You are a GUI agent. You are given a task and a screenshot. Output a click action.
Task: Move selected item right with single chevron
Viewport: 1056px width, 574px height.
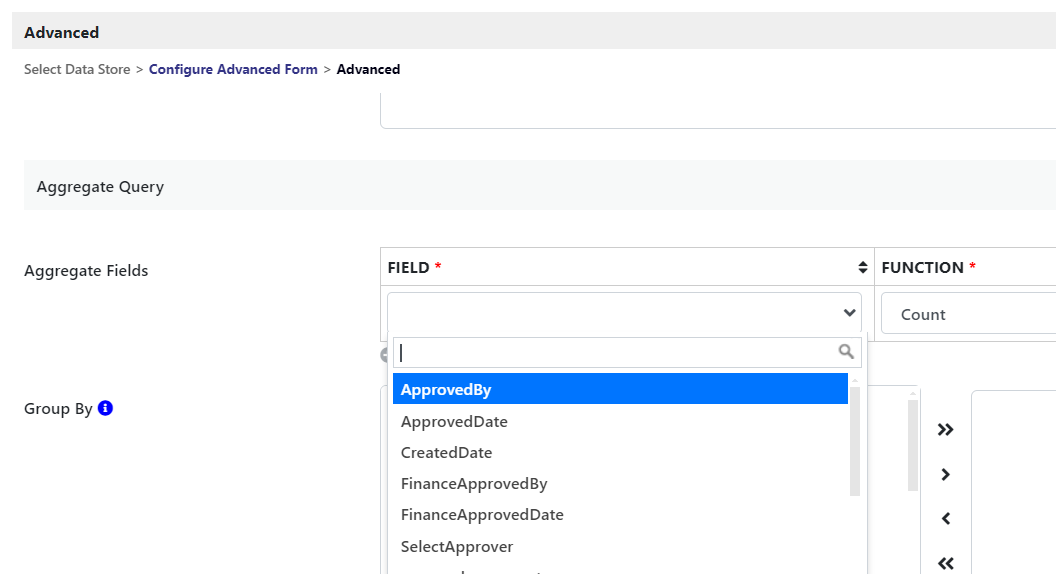point(946,474)
